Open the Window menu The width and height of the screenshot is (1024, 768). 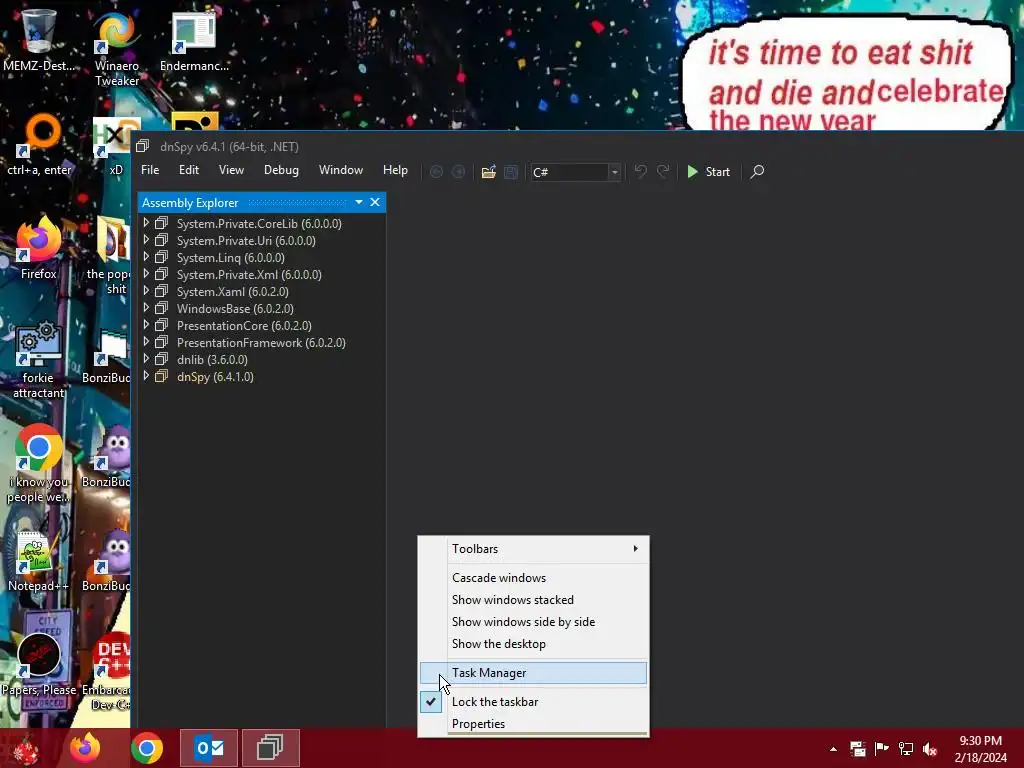point(341,170)
